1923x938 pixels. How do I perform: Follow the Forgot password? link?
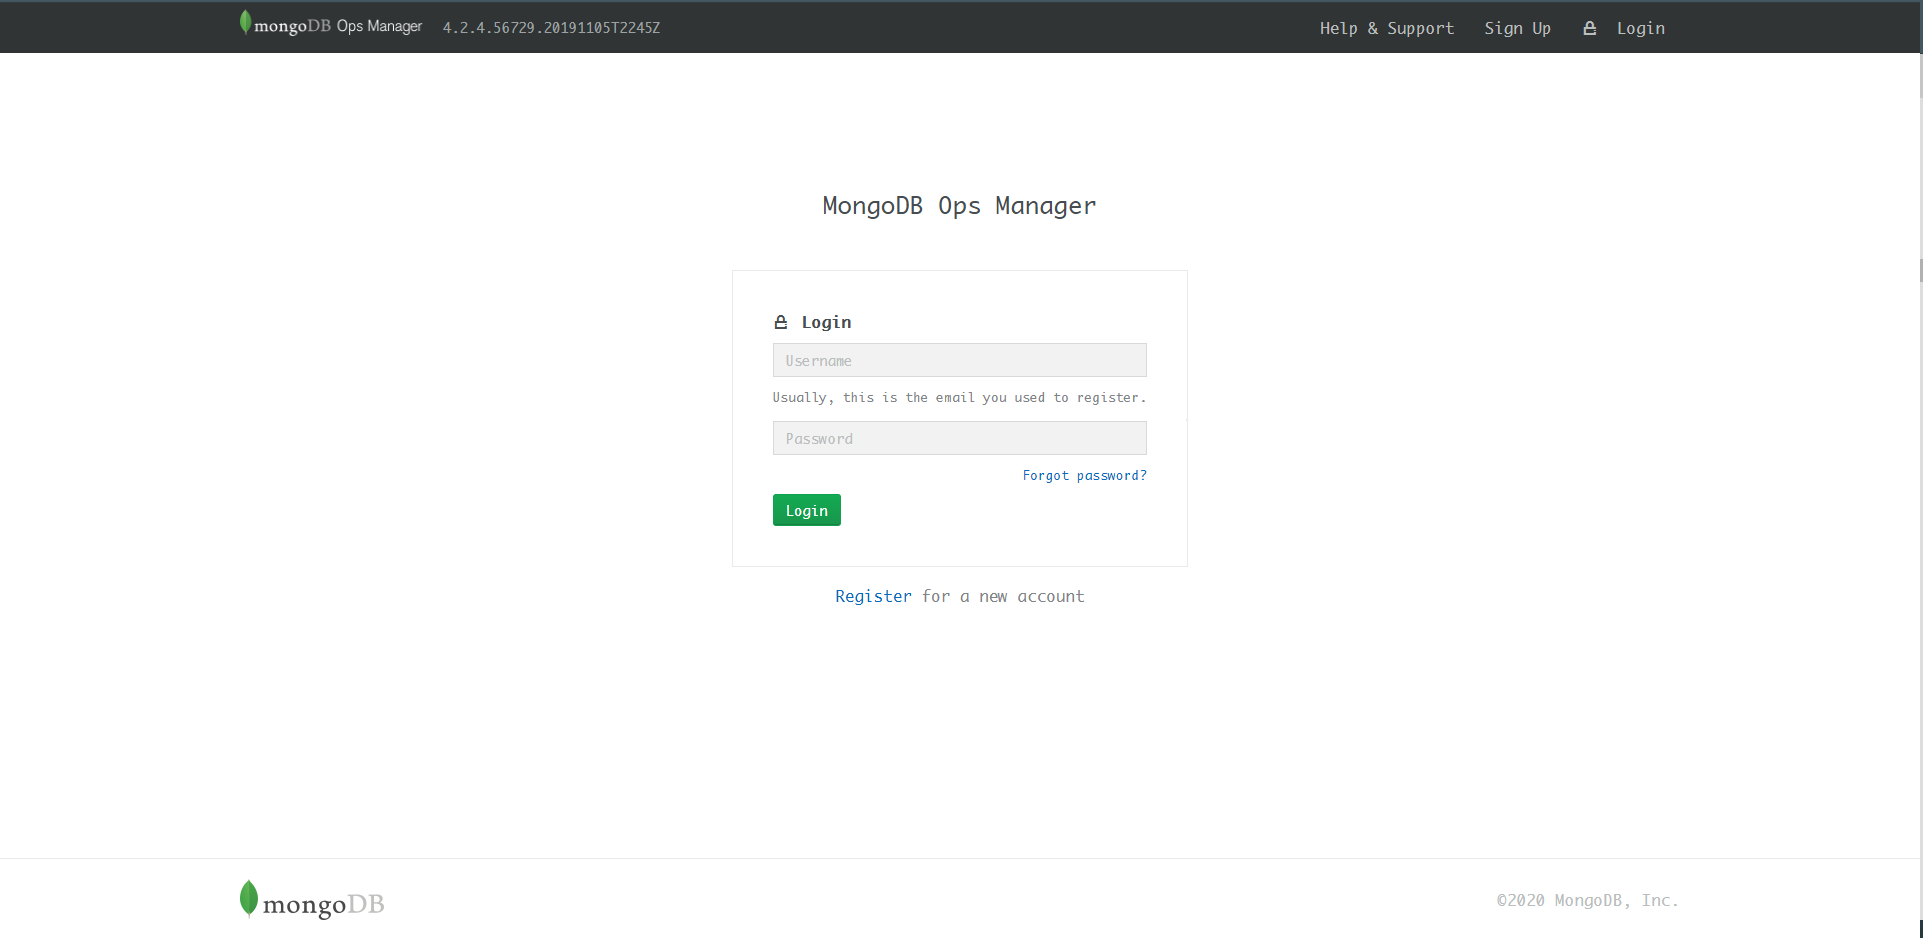[x=1084, y=475]
